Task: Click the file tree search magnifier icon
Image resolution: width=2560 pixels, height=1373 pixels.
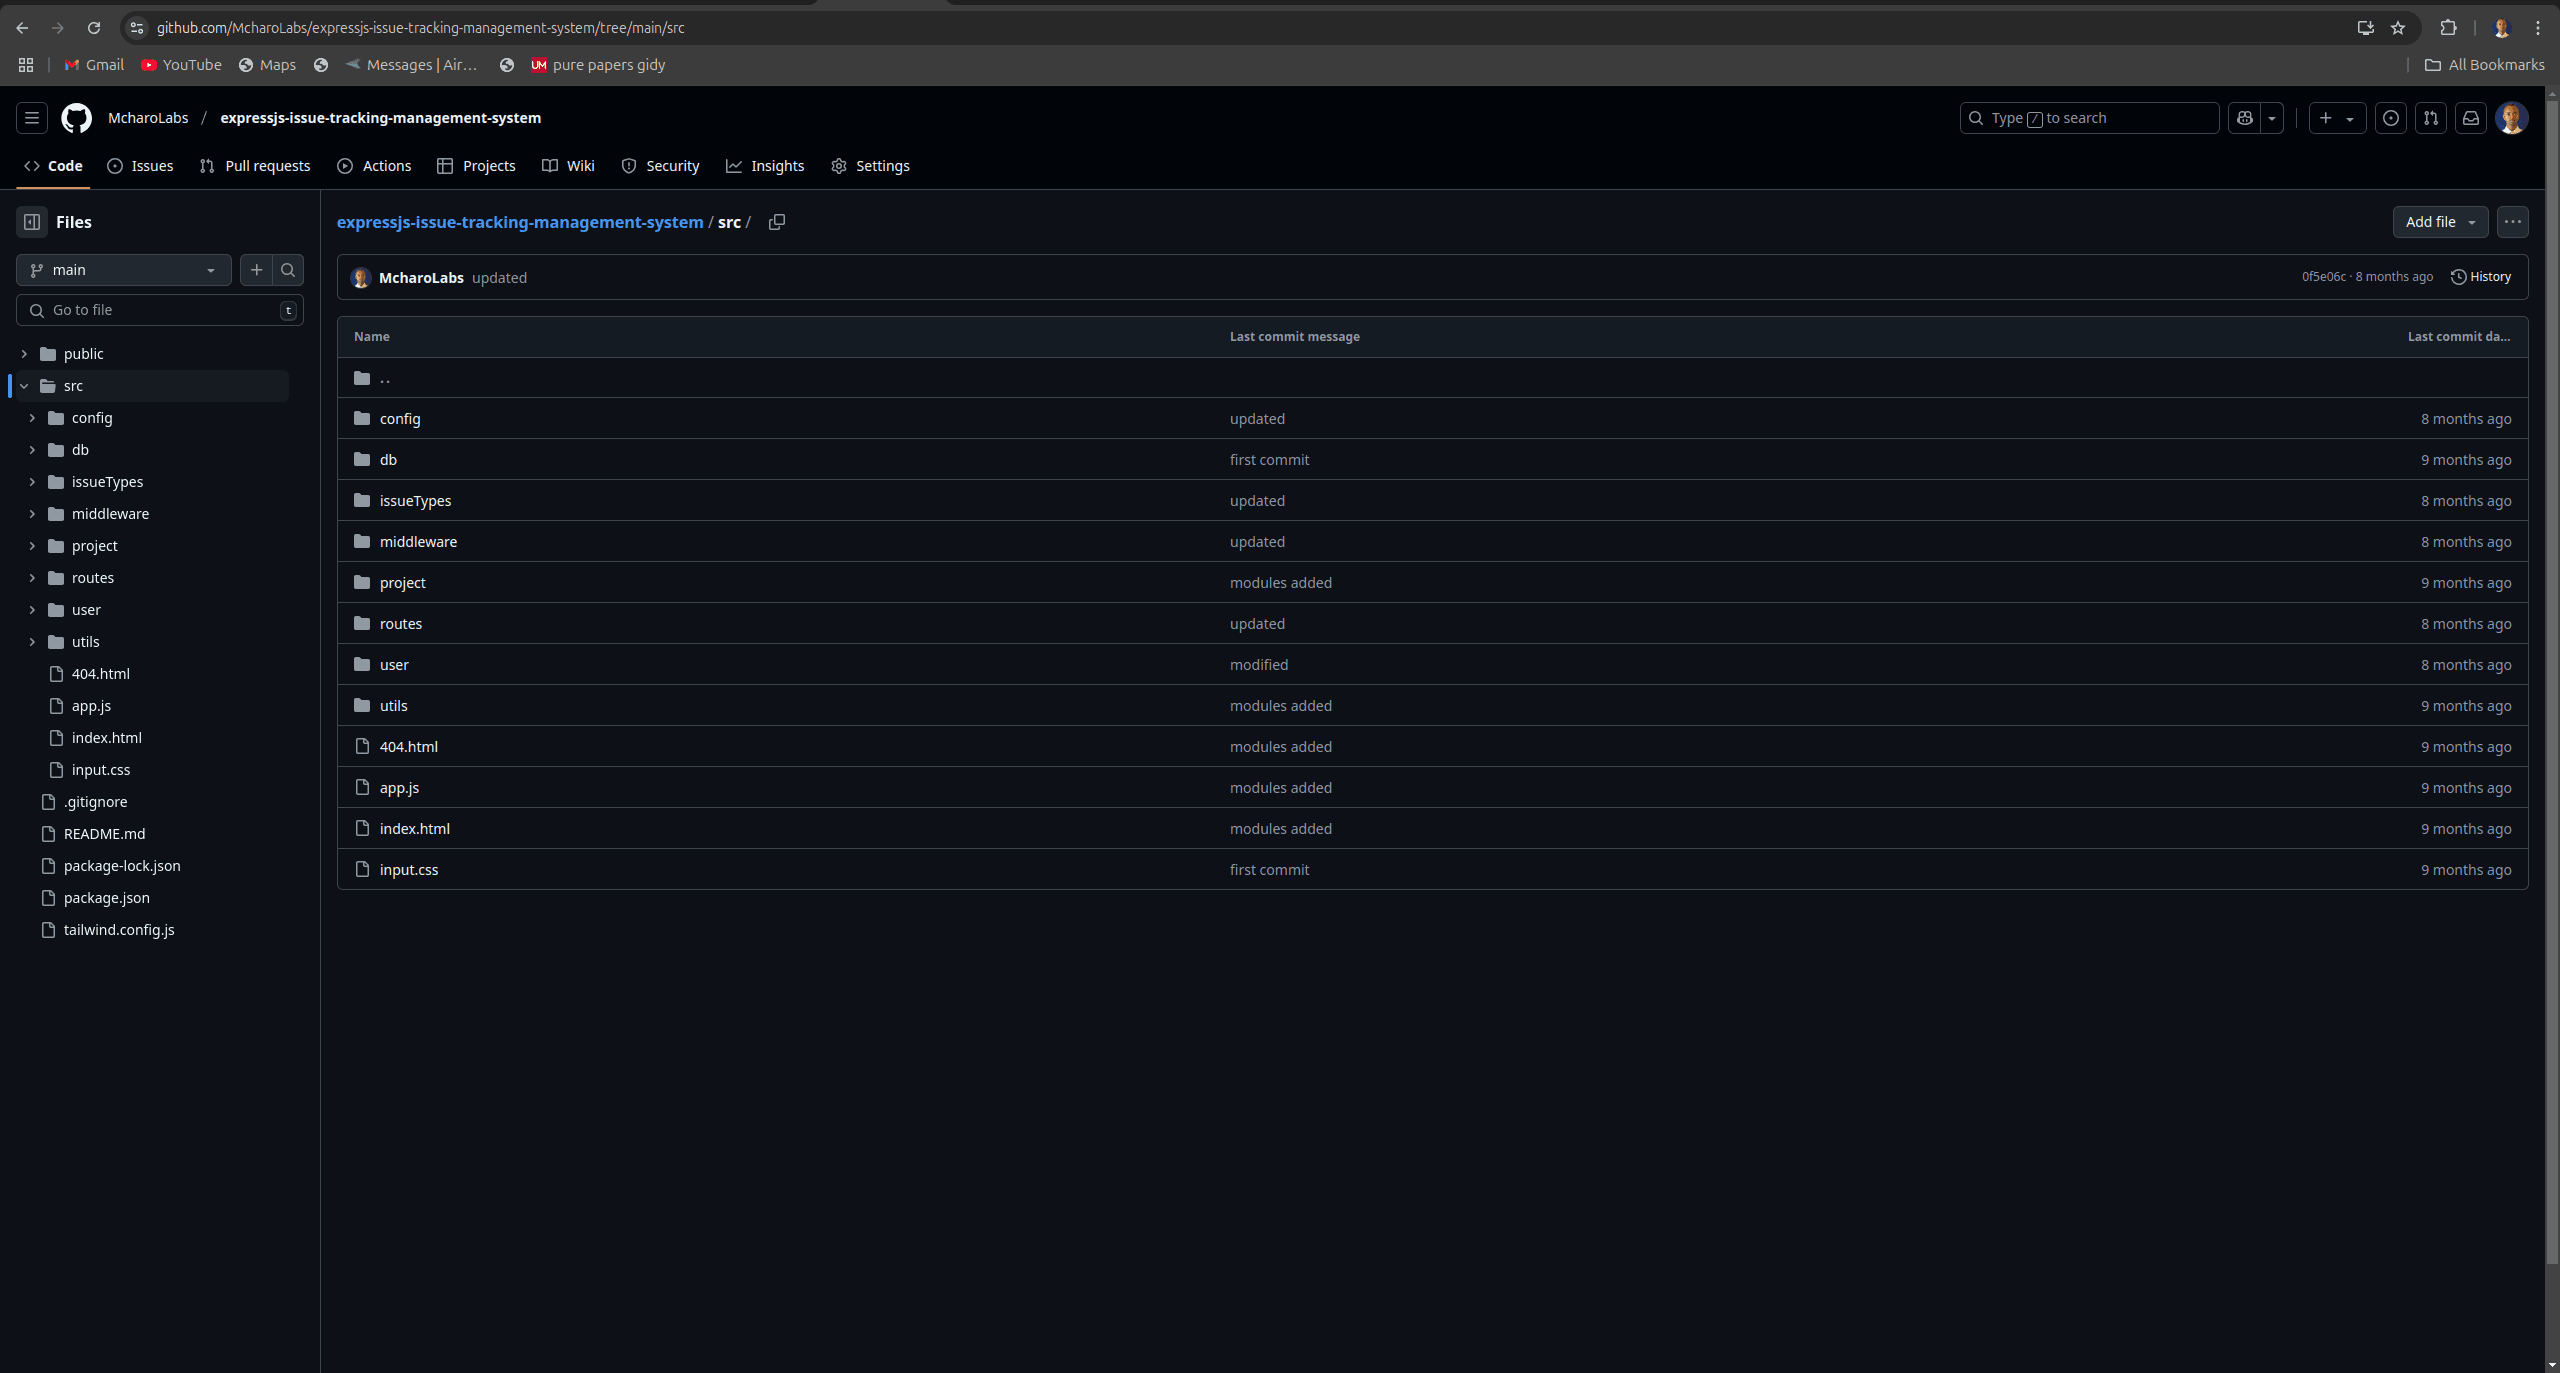Action: point(287,269)
